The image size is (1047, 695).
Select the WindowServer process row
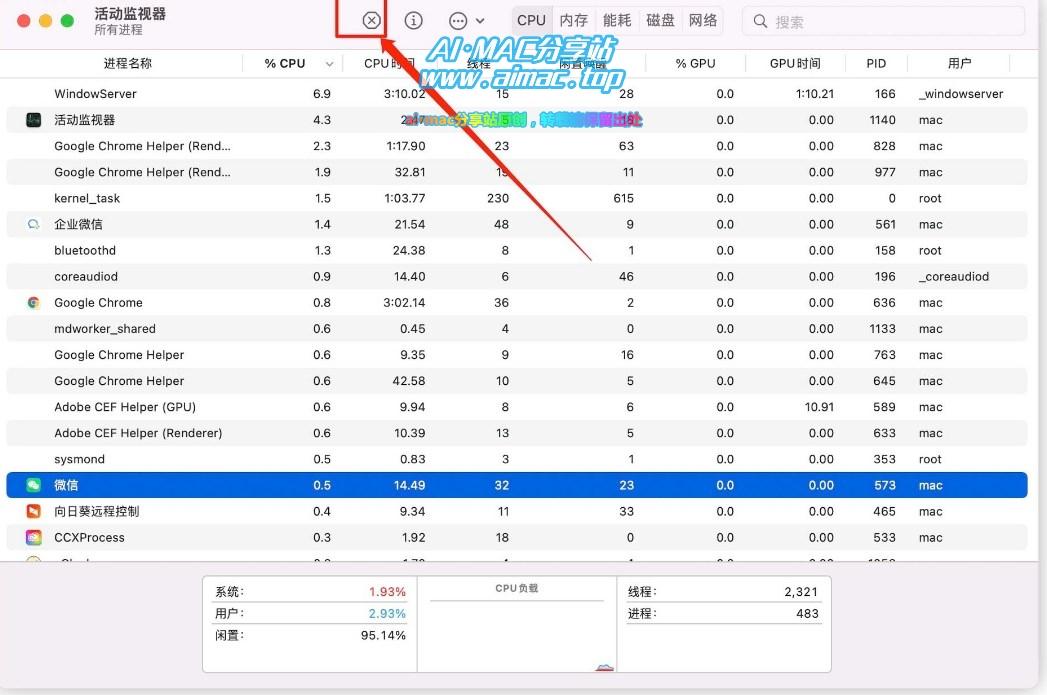(517, 94)
